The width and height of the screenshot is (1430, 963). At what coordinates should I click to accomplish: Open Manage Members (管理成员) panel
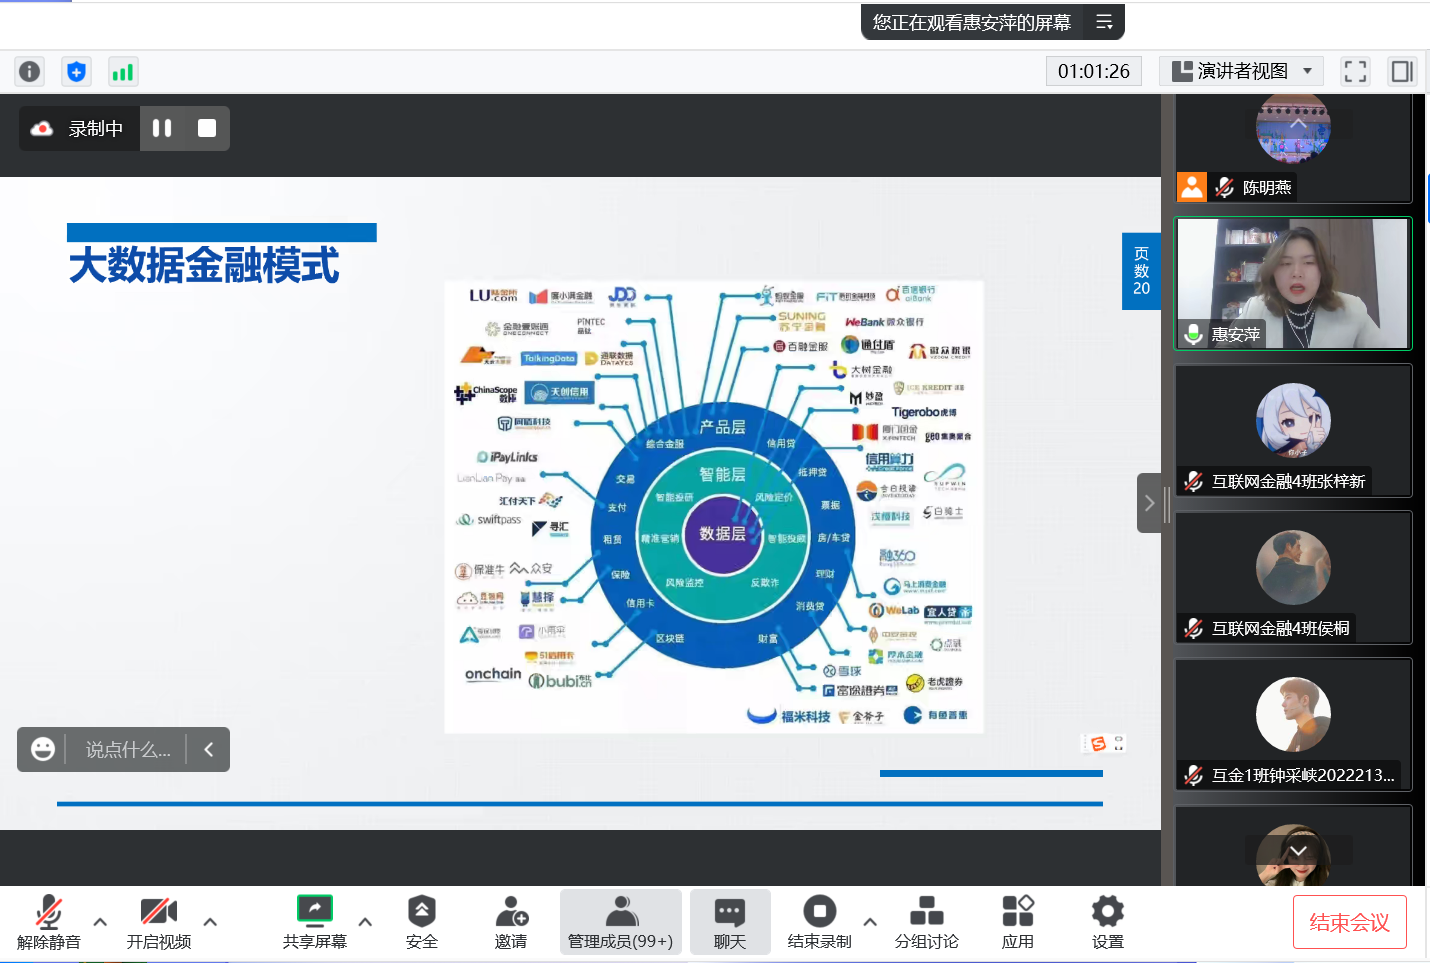pyautogui.click(x=620, y=922)
